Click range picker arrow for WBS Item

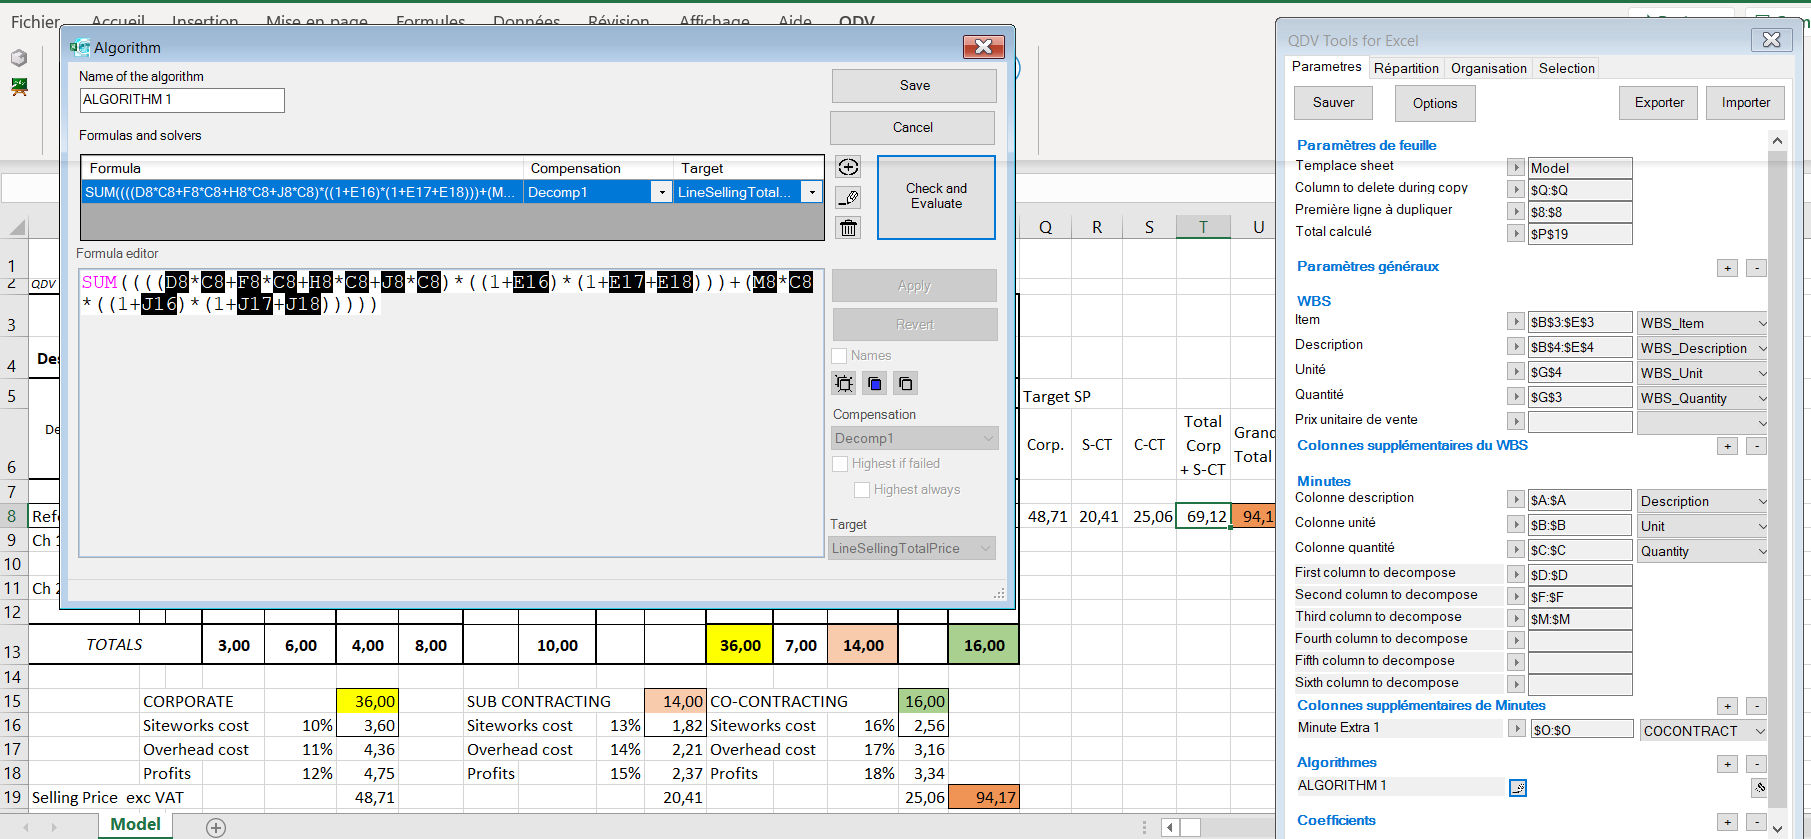[1516, 322]
